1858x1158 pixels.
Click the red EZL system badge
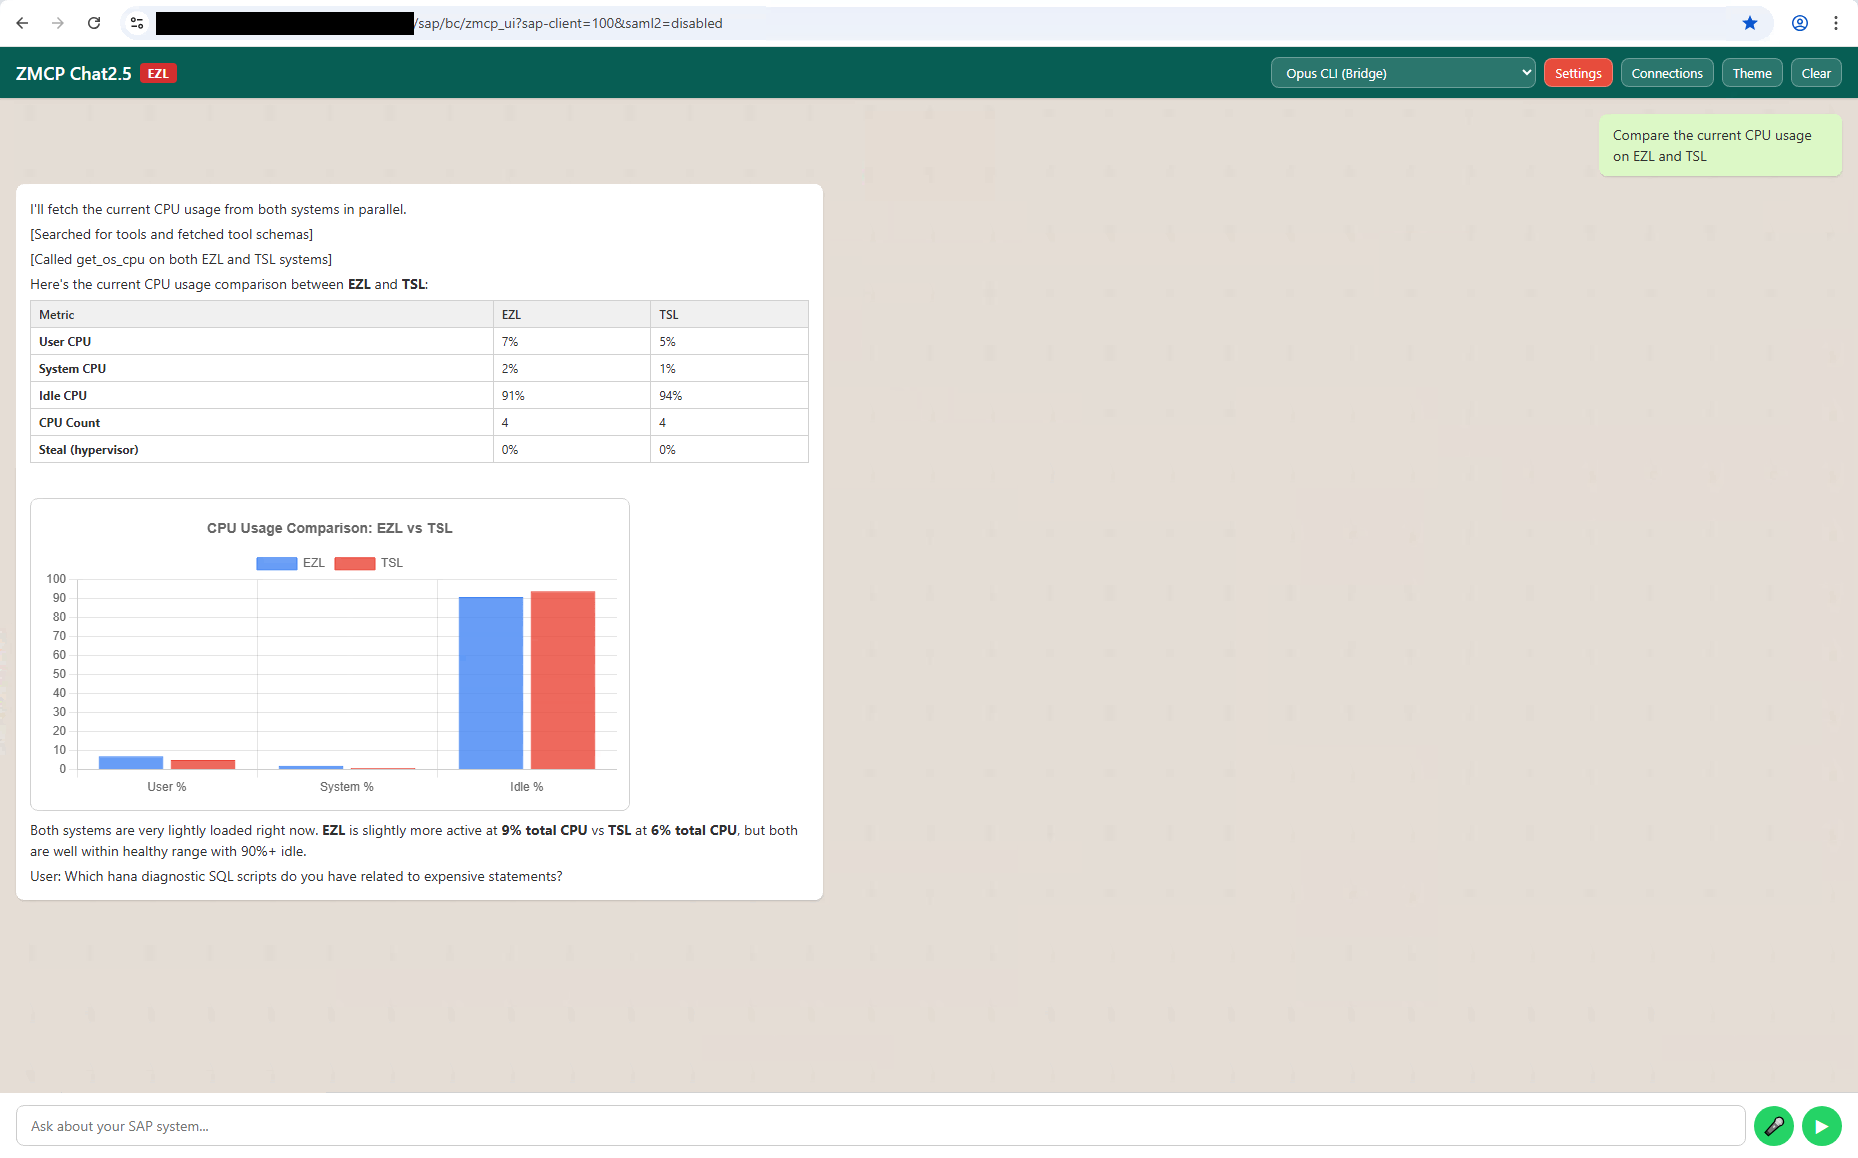158,73
